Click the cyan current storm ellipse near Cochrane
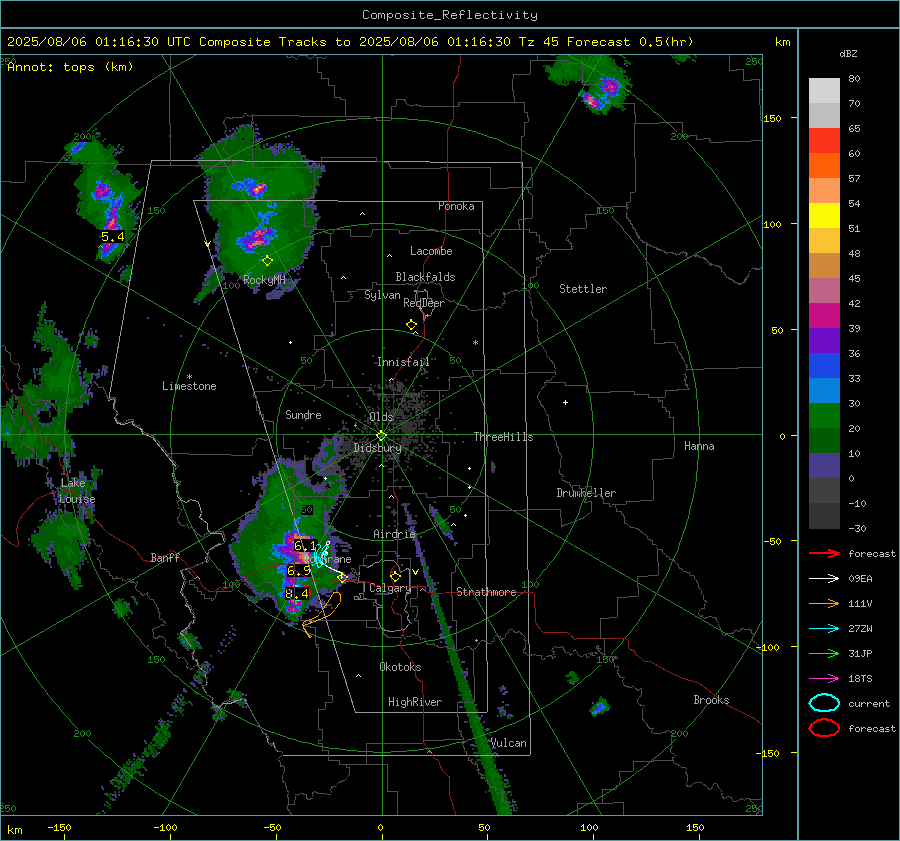 pyautogui.click(x=320, y=554)
